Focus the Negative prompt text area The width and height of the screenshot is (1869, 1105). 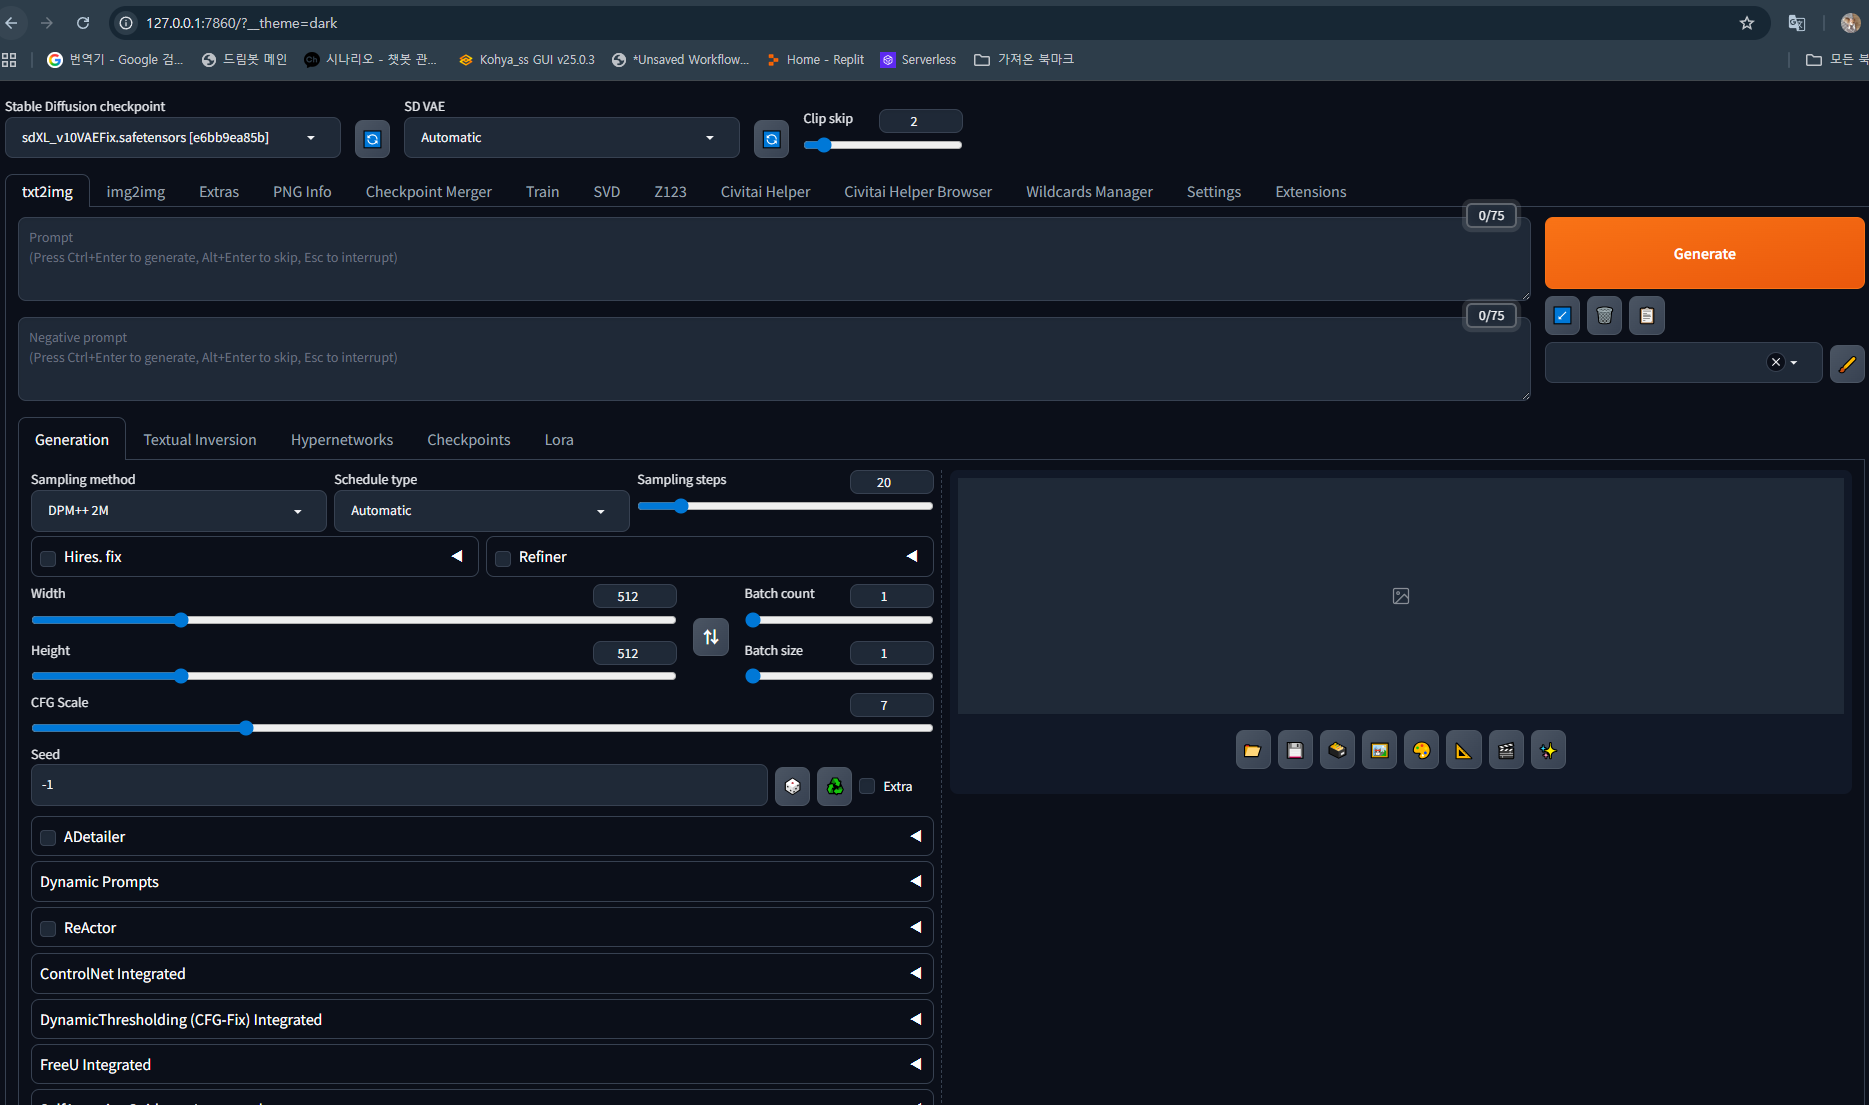pos(774,359)
